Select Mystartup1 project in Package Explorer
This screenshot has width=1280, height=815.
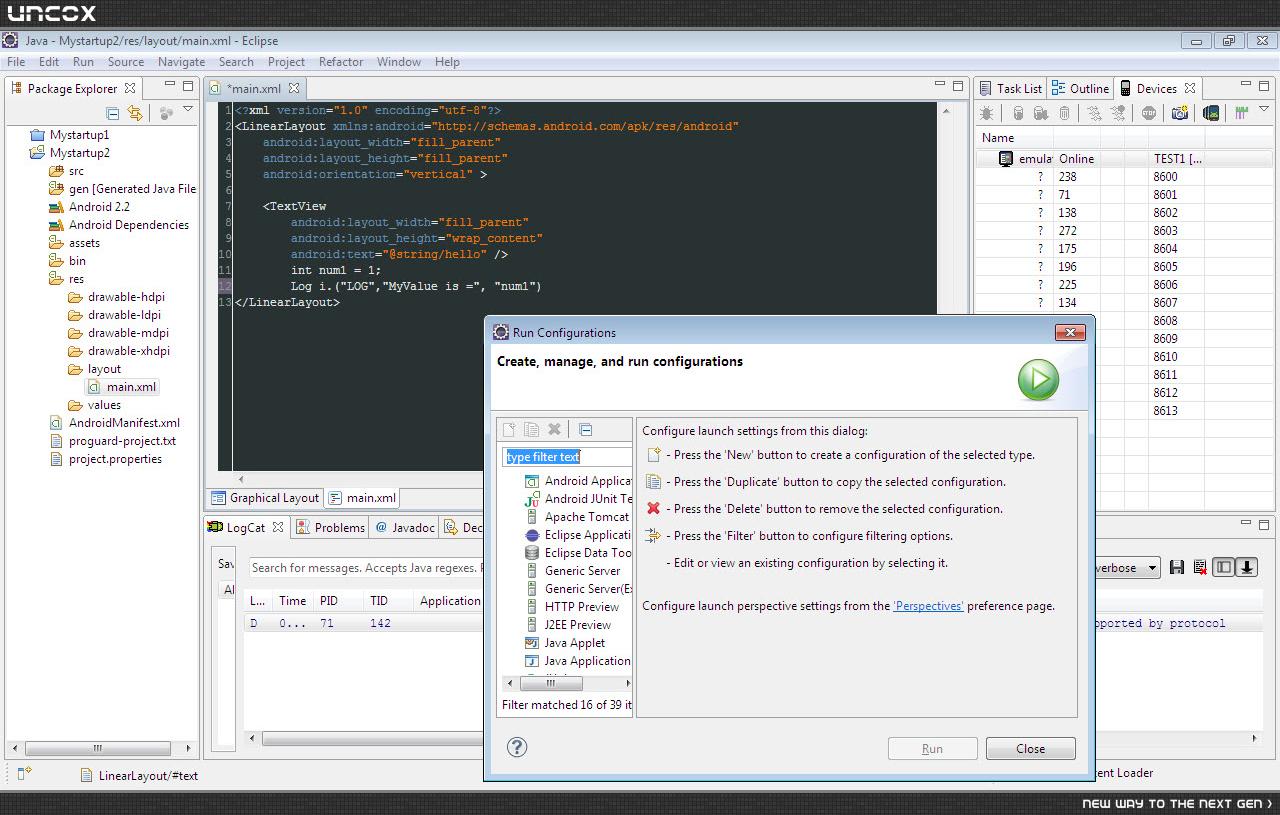(x=70, y=134)
